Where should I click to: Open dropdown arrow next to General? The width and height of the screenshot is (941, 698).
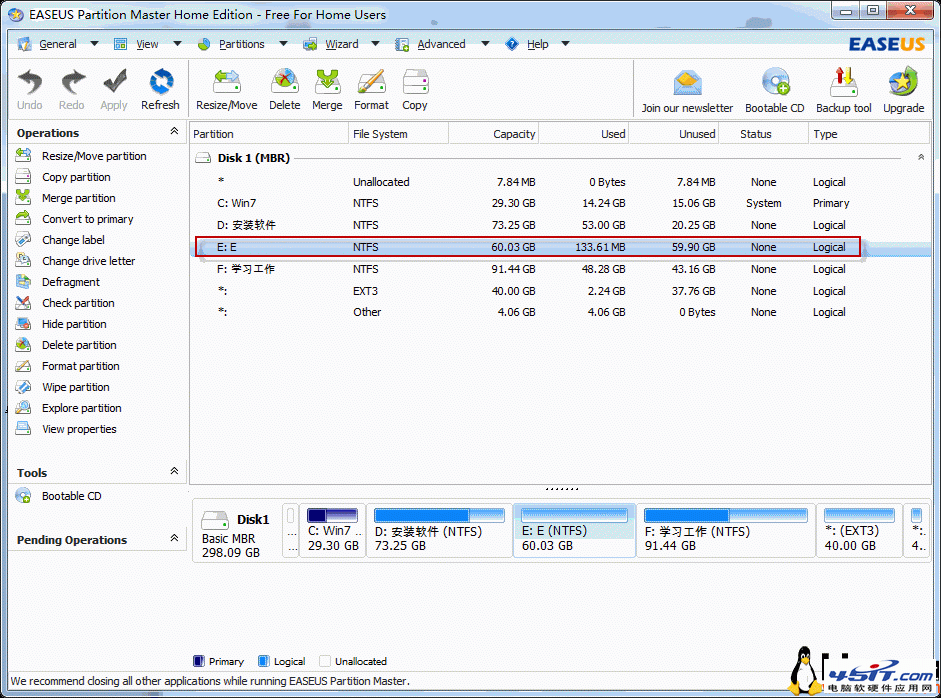pos(94,44)
